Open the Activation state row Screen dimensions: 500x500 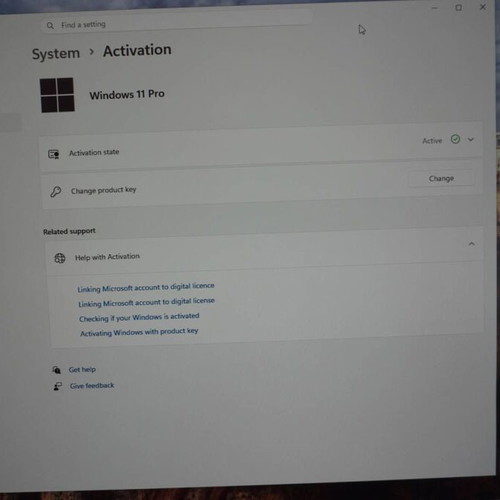point(261,147)
